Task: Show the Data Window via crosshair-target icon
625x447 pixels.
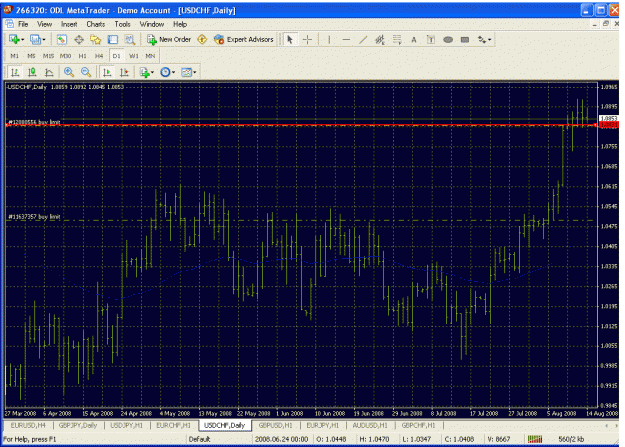Action: tap(79, 39)
